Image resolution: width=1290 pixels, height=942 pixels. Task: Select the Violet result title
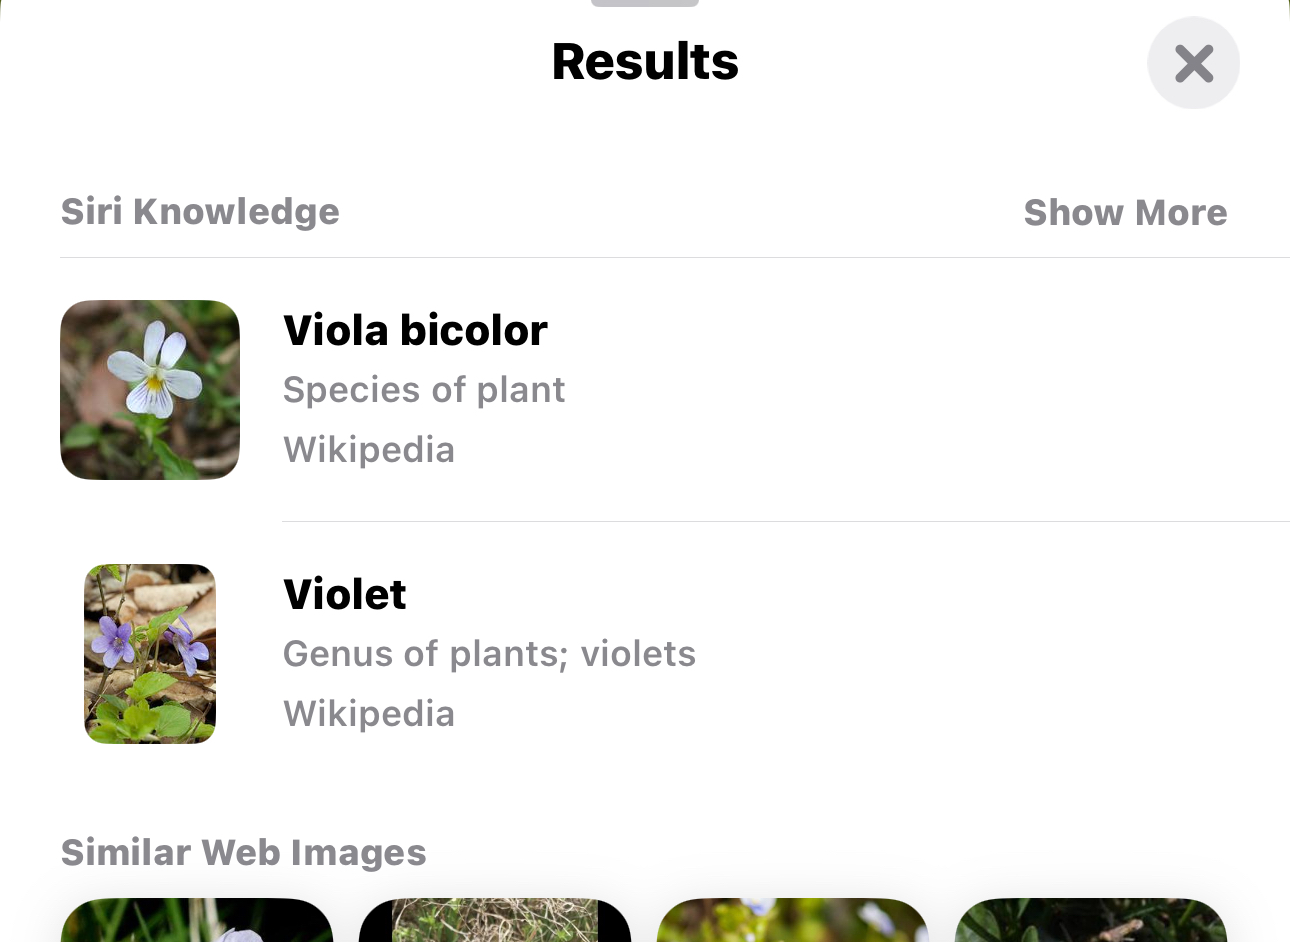point(345,594)
